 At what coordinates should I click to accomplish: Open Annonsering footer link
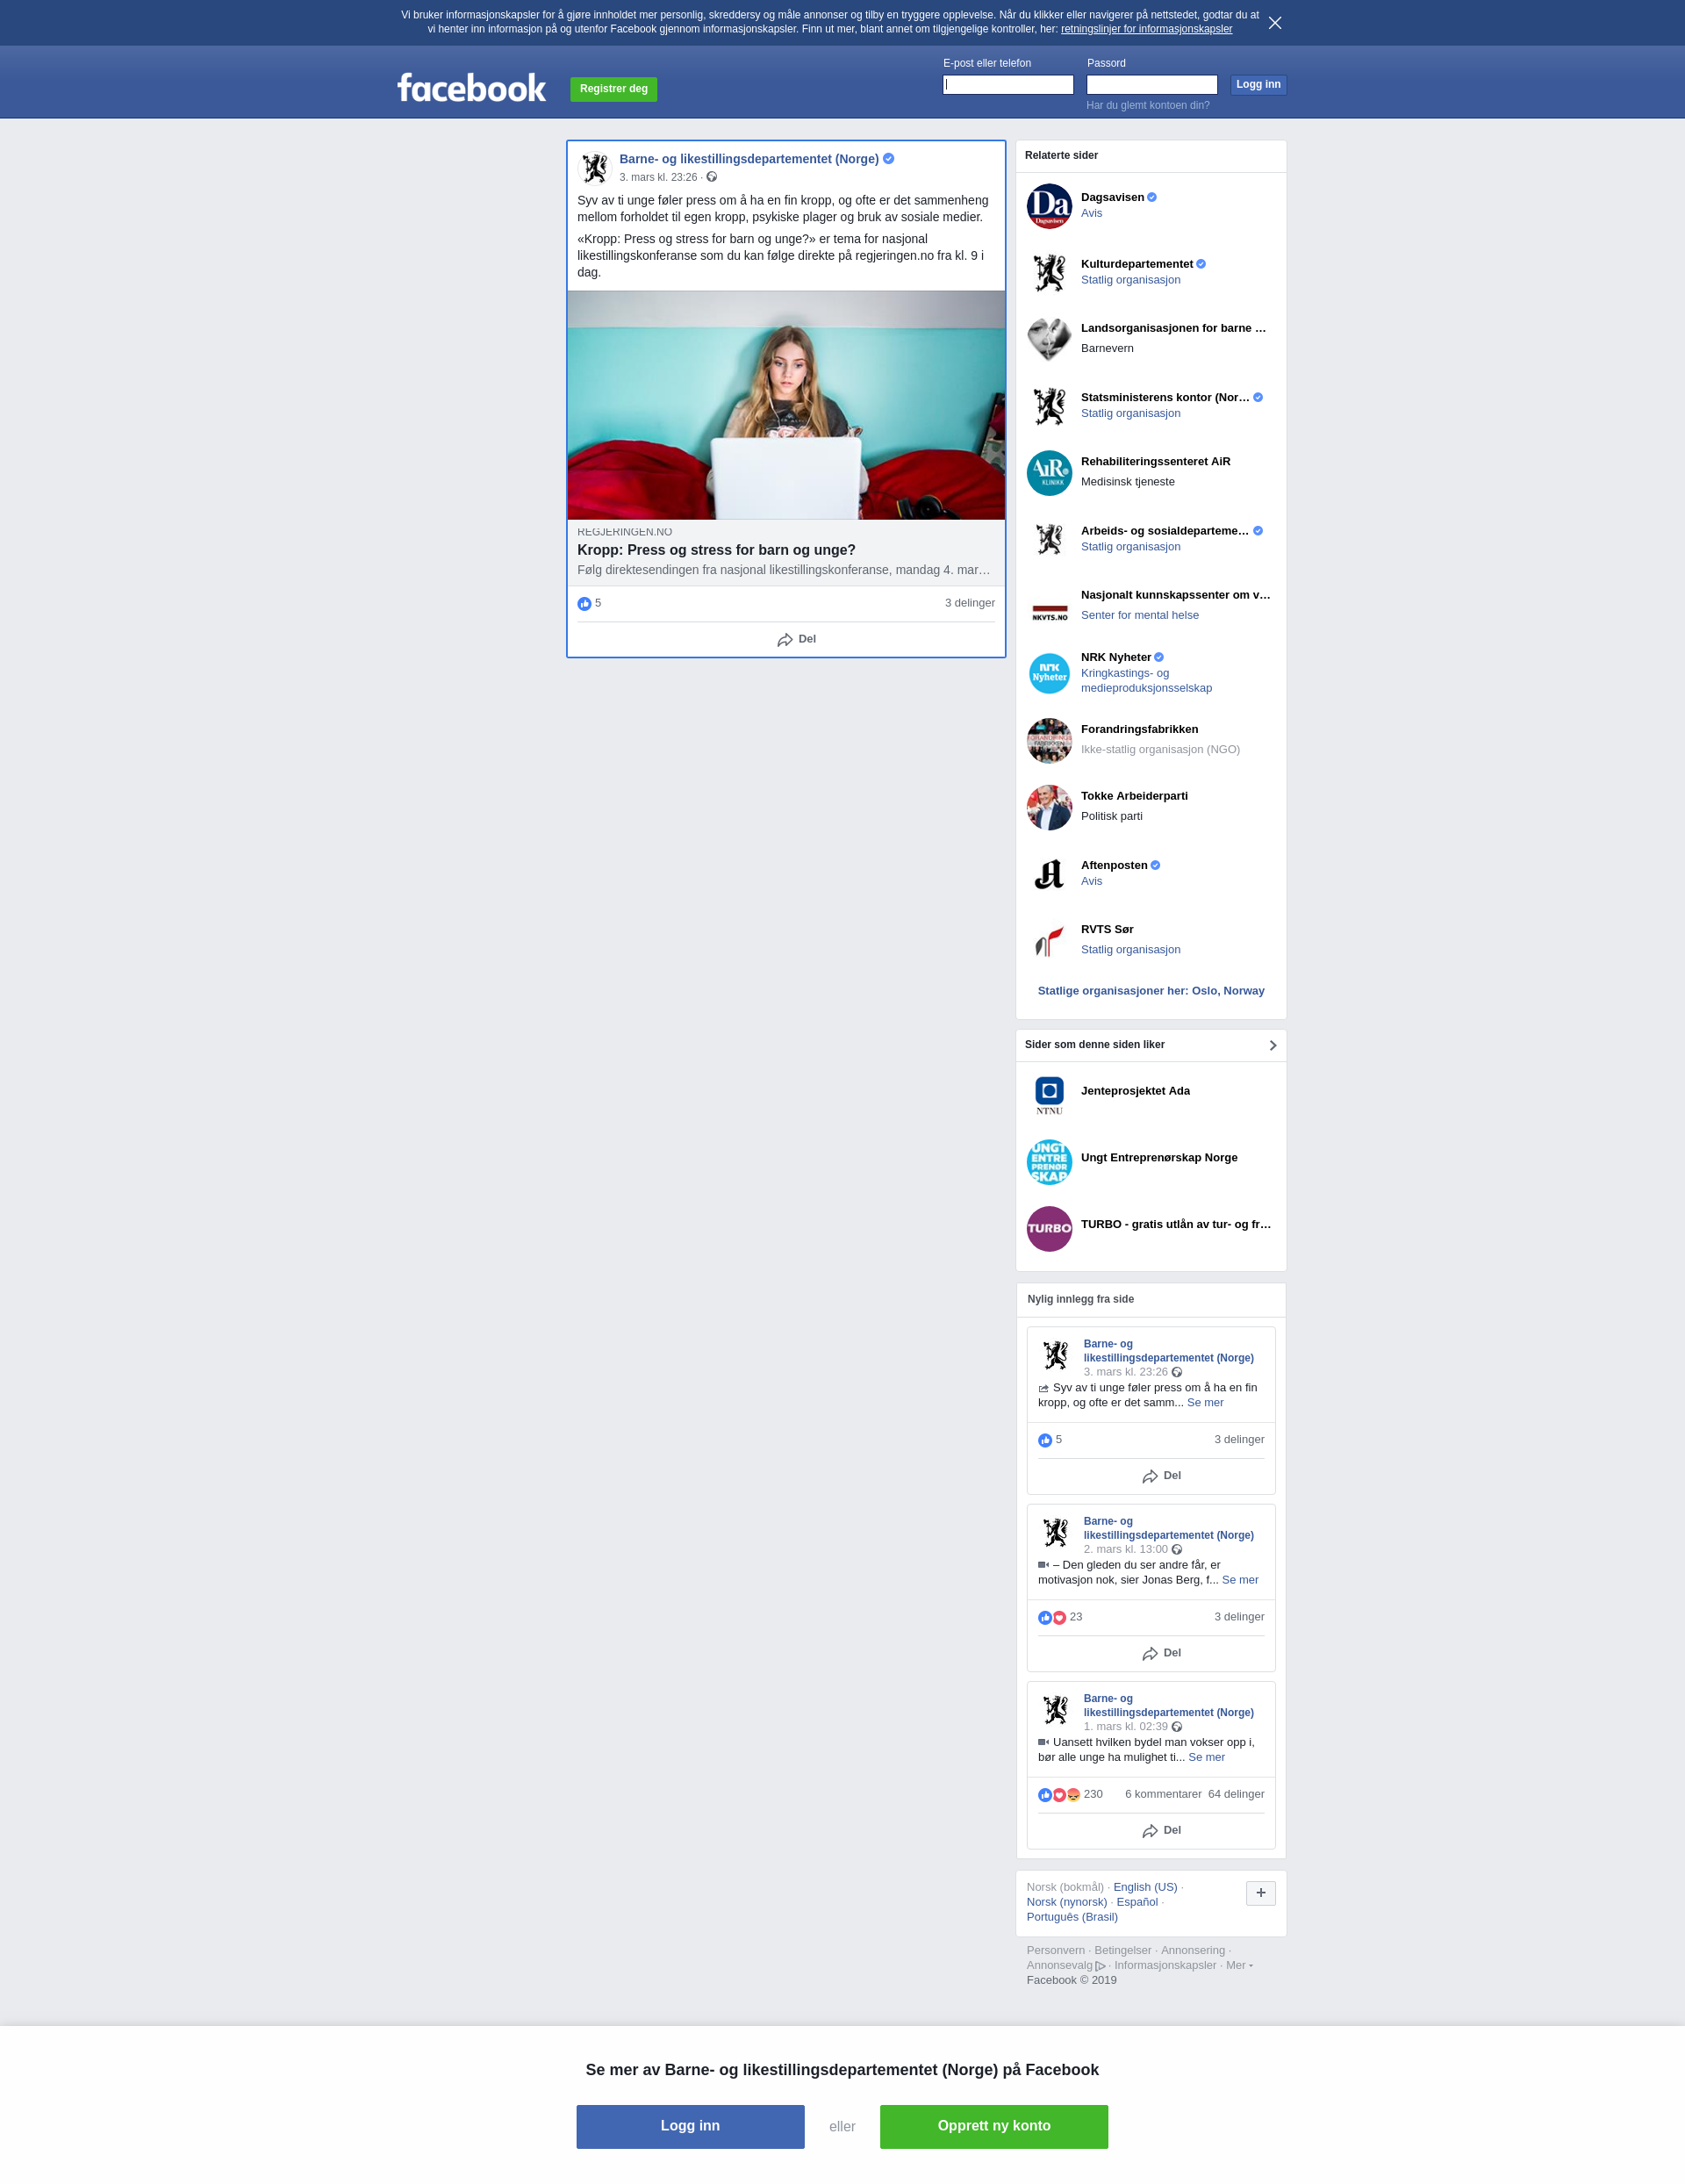(1192, 1950)
